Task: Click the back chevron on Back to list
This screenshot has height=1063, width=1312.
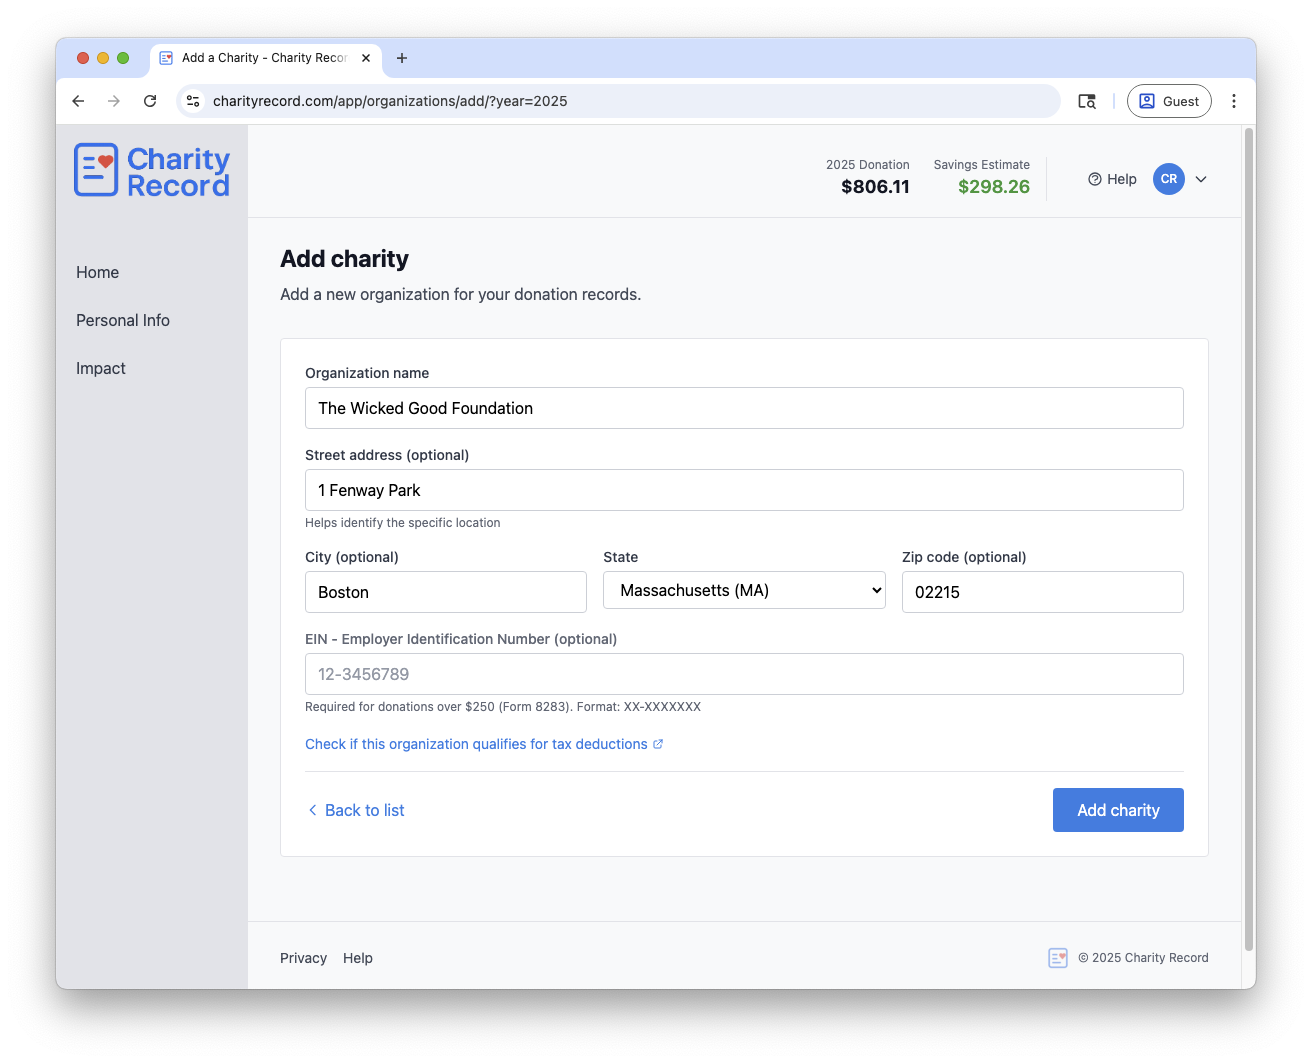Action: [312, 810]
